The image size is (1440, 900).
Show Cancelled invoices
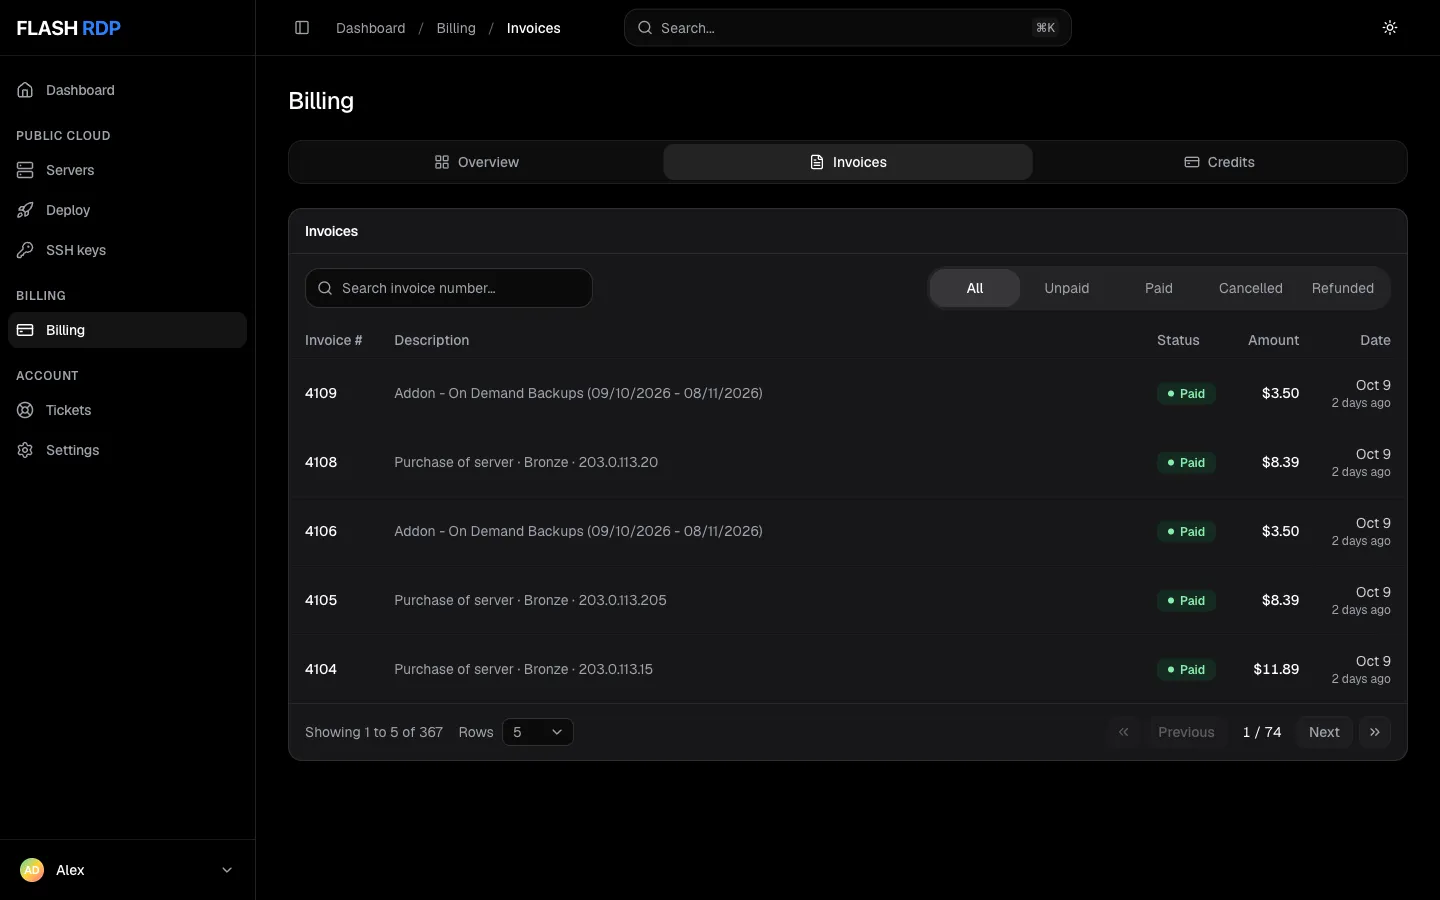tap(1251, 288)
